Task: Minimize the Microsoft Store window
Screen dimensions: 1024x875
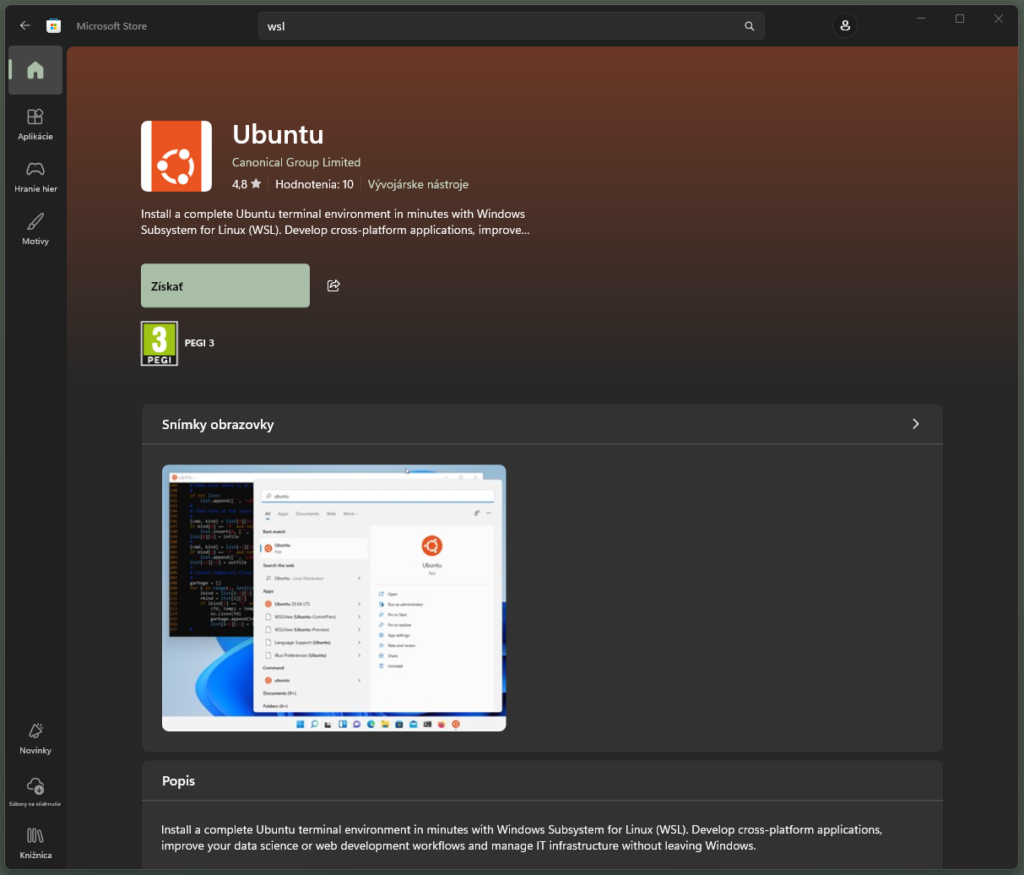Action: [921, 19]
